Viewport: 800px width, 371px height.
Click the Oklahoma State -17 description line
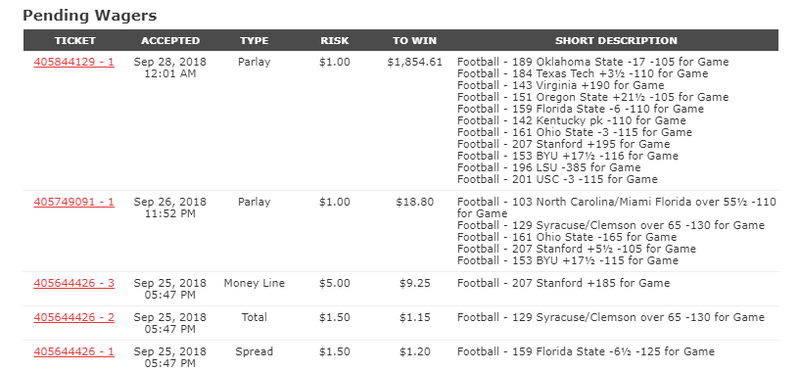(593, 62)
